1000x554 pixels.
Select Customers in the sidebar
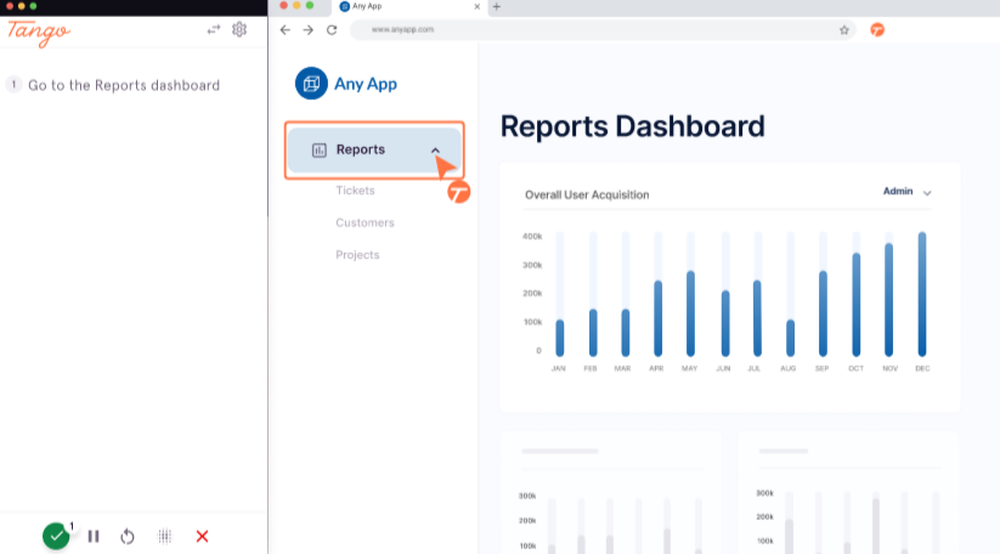(x=365, y=222)
